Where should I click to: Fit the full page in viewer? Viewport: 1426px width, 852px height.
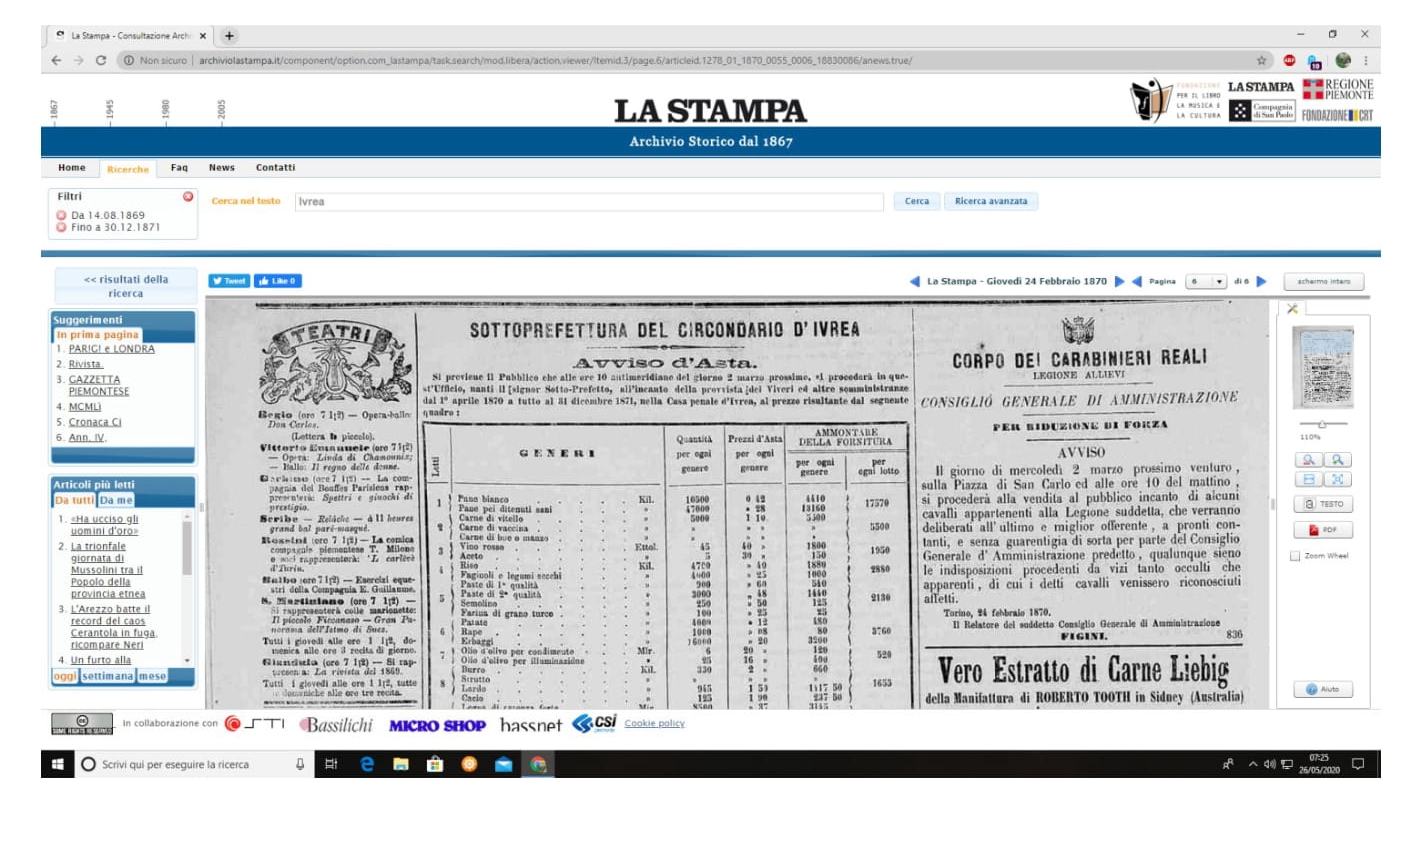(1336, 480)
